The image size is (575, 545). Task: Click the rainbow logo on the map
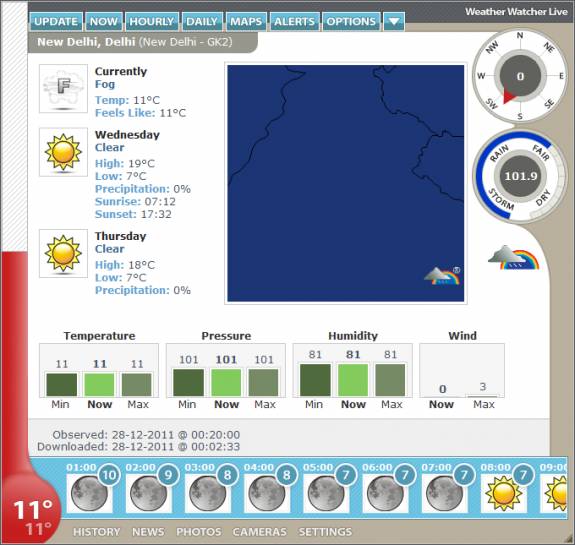click(x=442, y=276)
